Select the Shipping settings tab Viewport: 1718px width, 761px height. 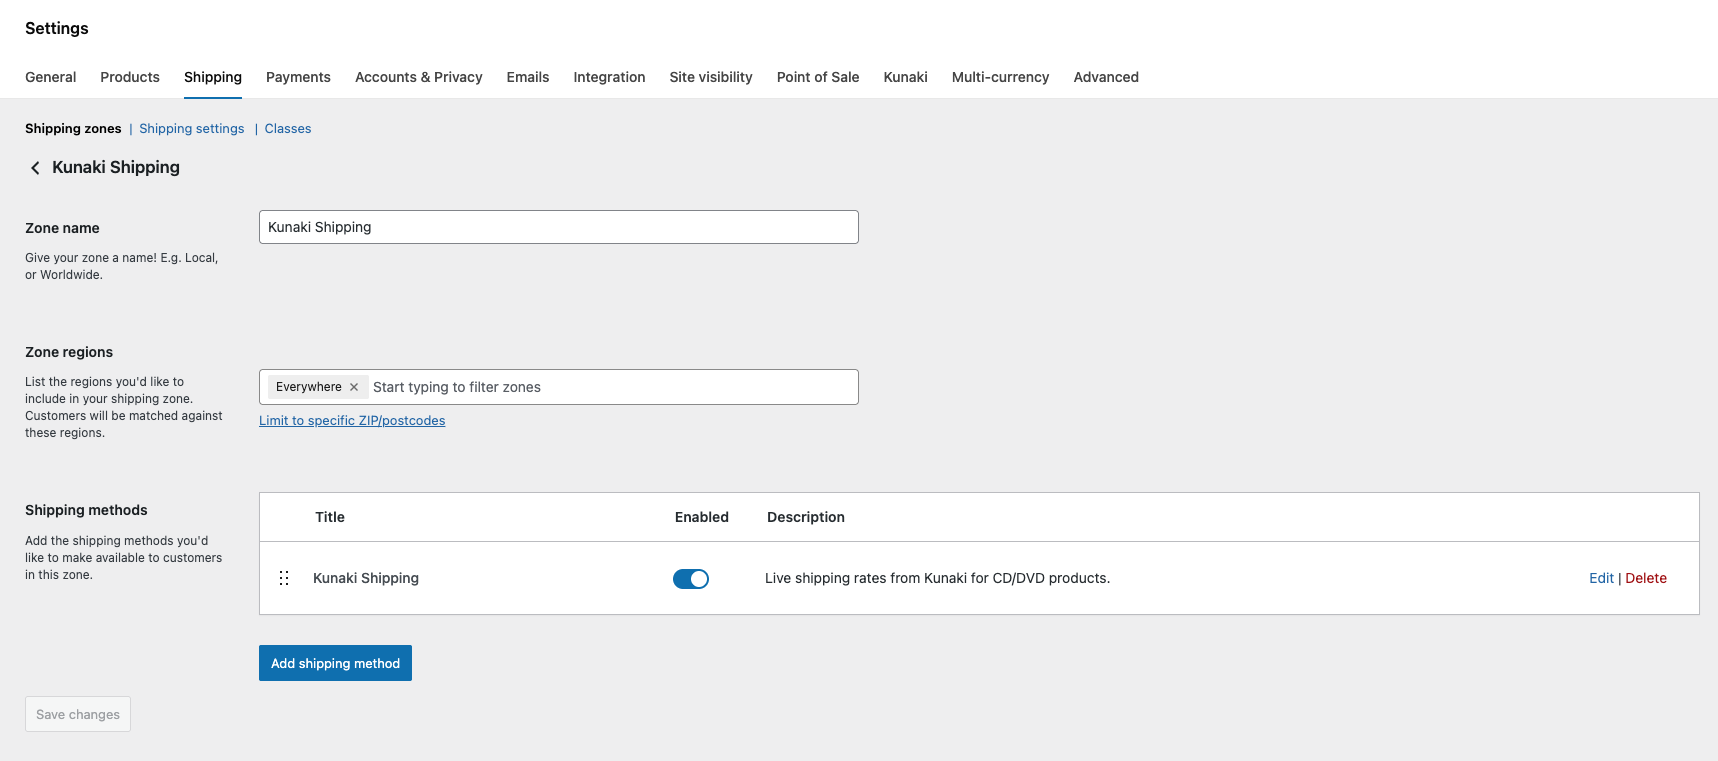[213, 77]
